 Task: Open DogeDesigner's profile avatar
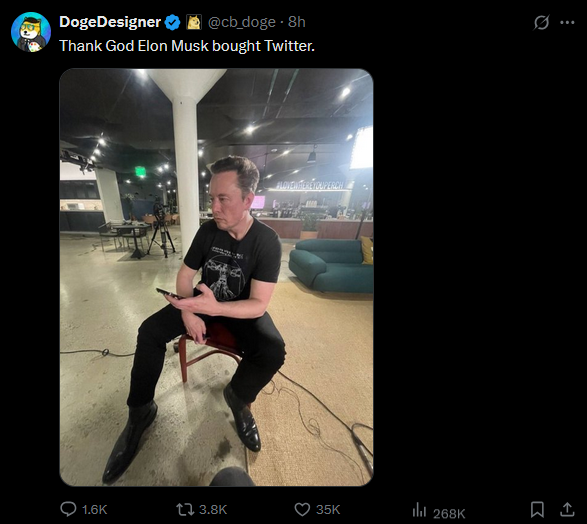(31, 32)
